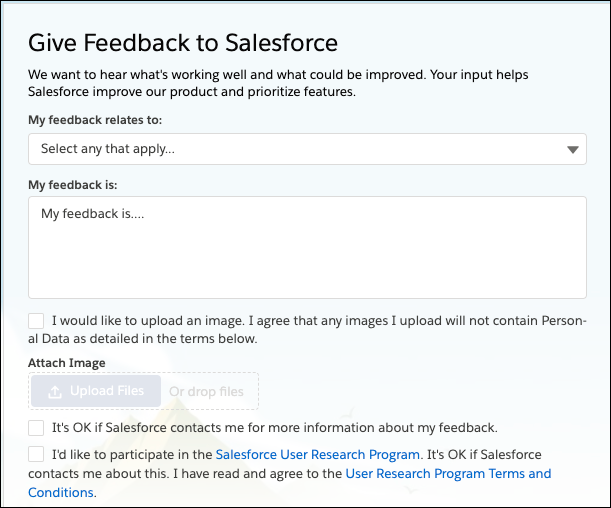Click into the "My feedback is...." text area

pyautogui.click(x=307, y=247)
